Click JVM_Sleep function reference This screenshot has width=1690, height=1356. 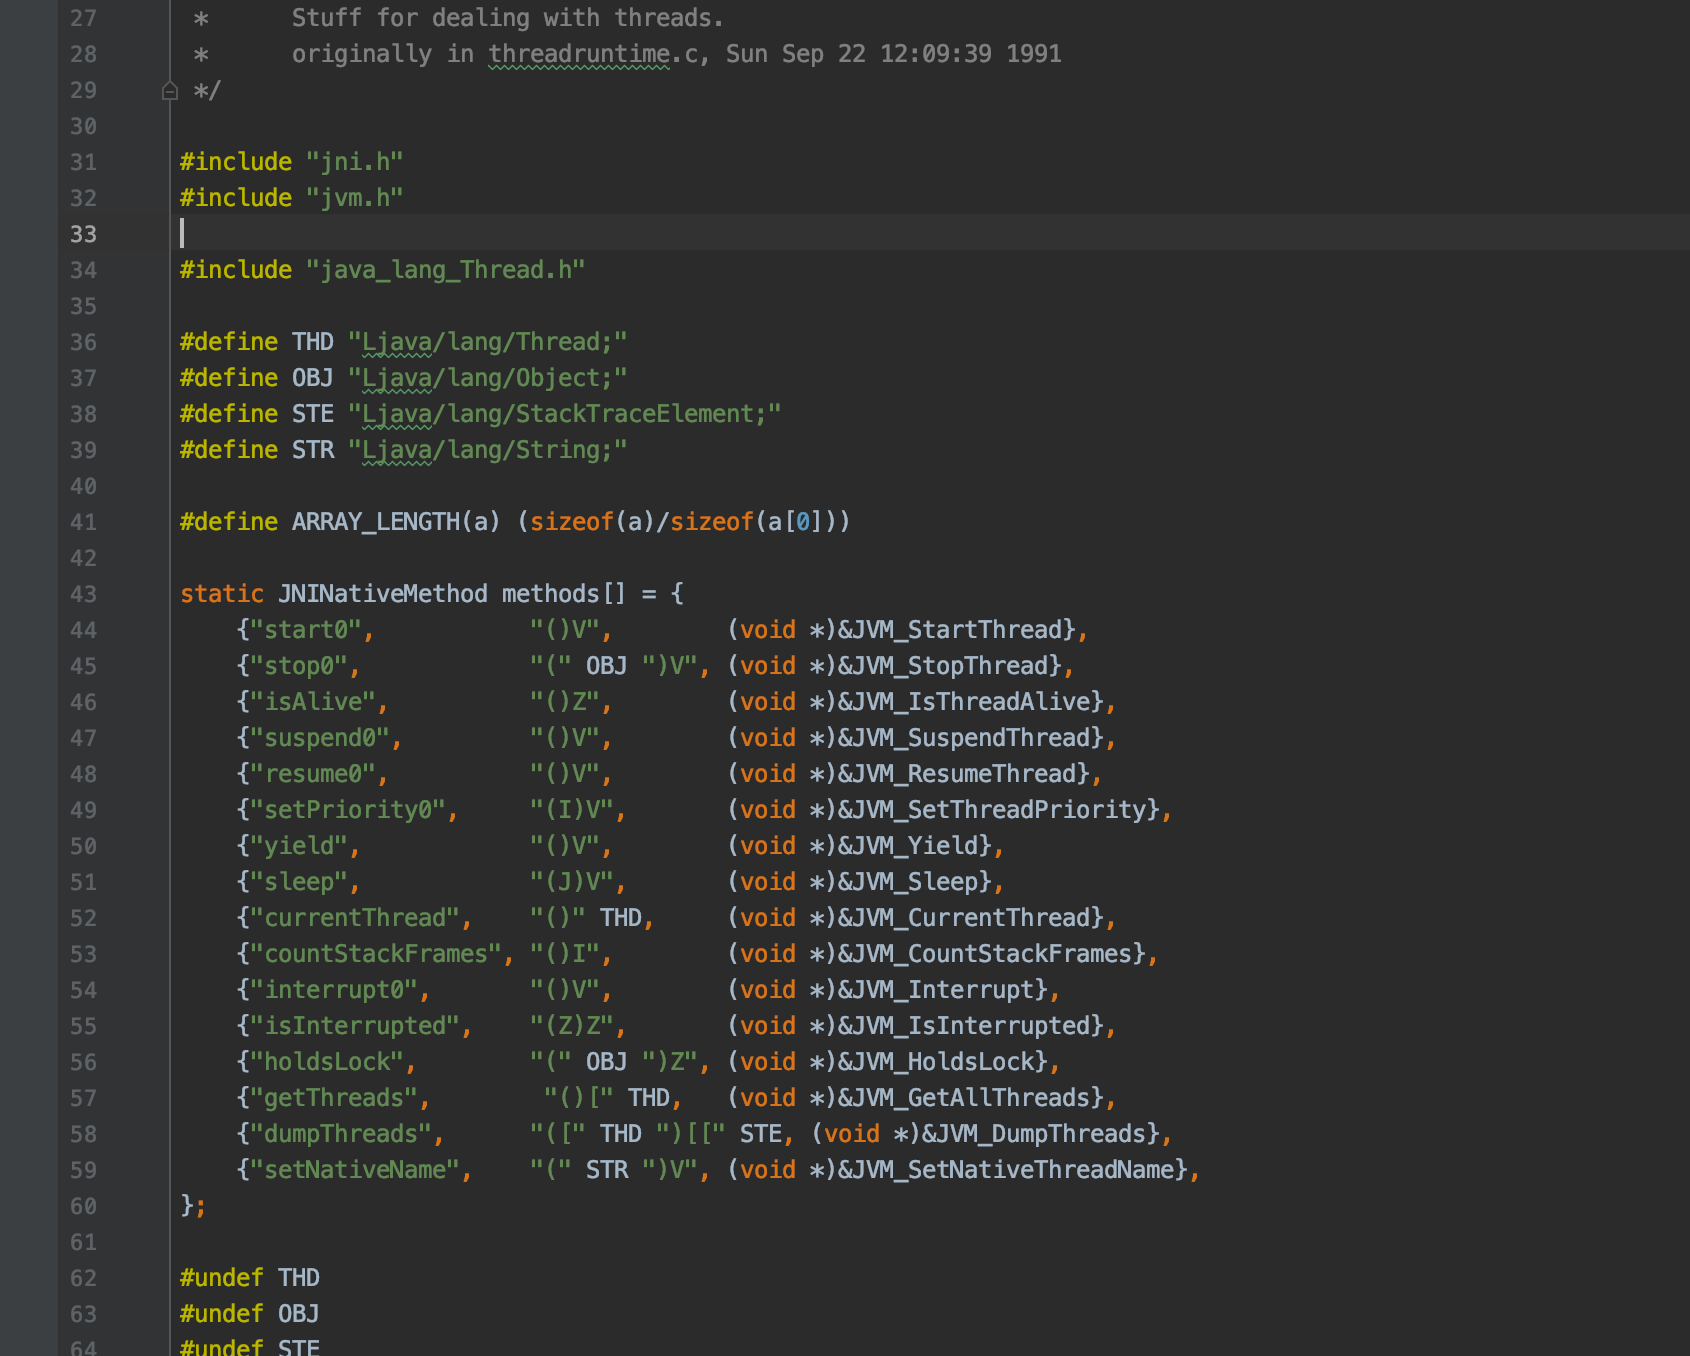[x=915, y=882]
